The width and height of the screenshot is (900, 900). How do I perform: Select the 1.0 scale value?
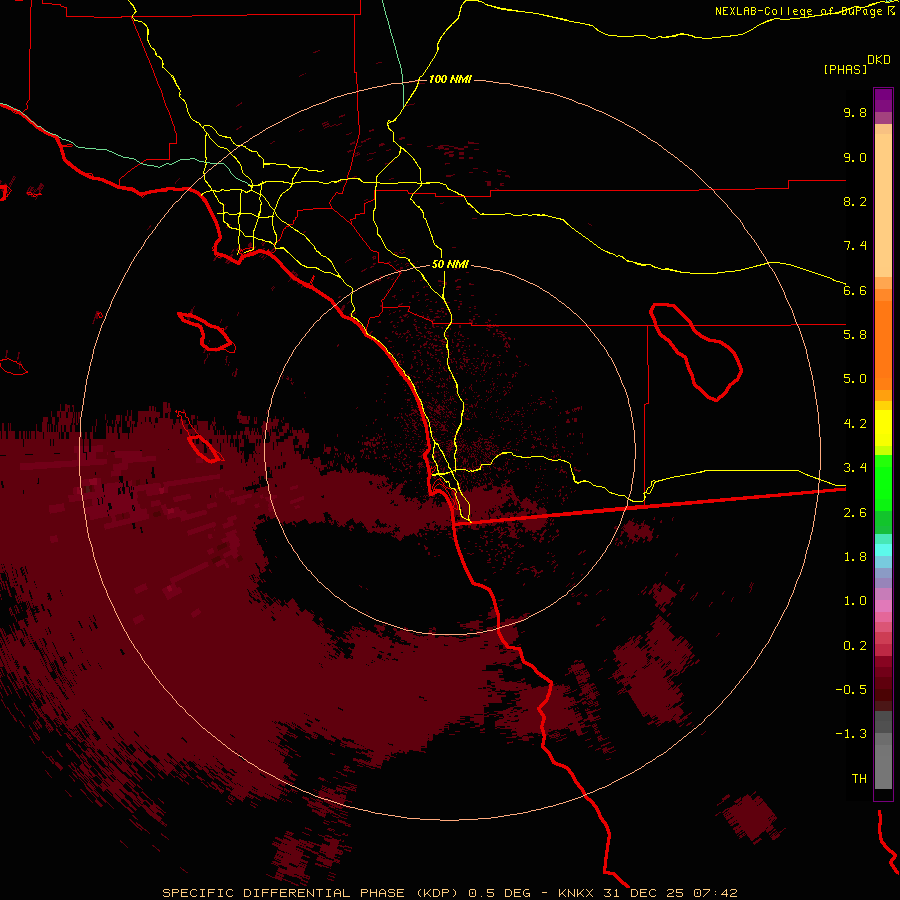click(855, 601)
